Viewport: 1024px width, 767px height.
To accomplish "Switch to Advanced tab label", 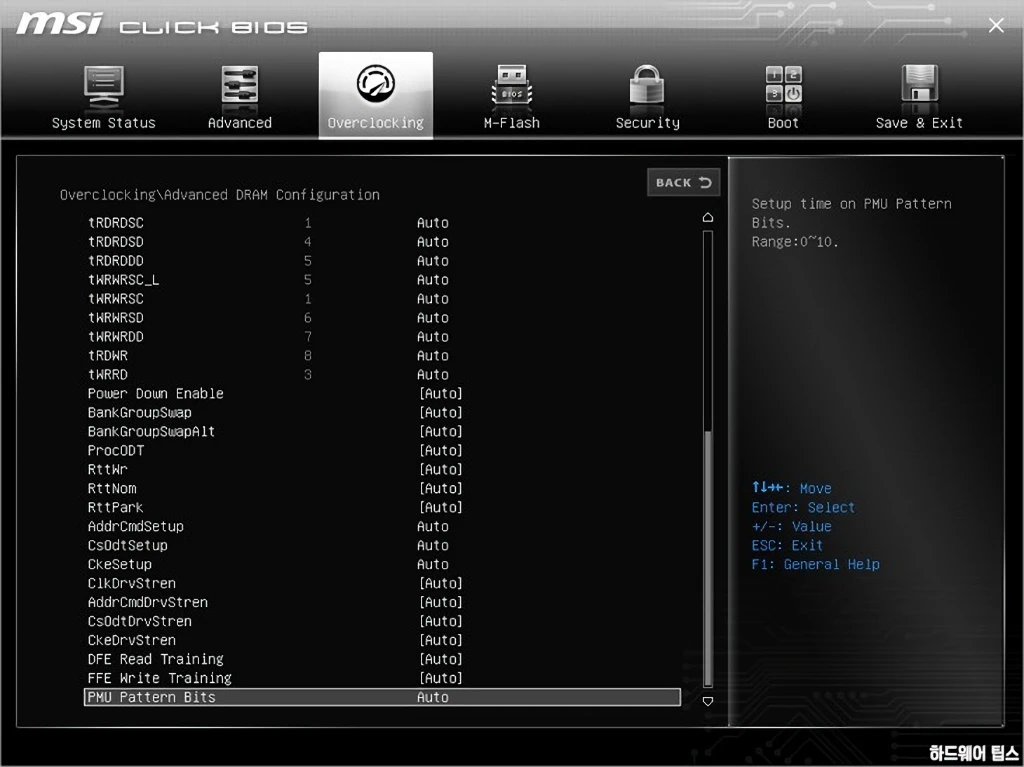I will point(240,123).
